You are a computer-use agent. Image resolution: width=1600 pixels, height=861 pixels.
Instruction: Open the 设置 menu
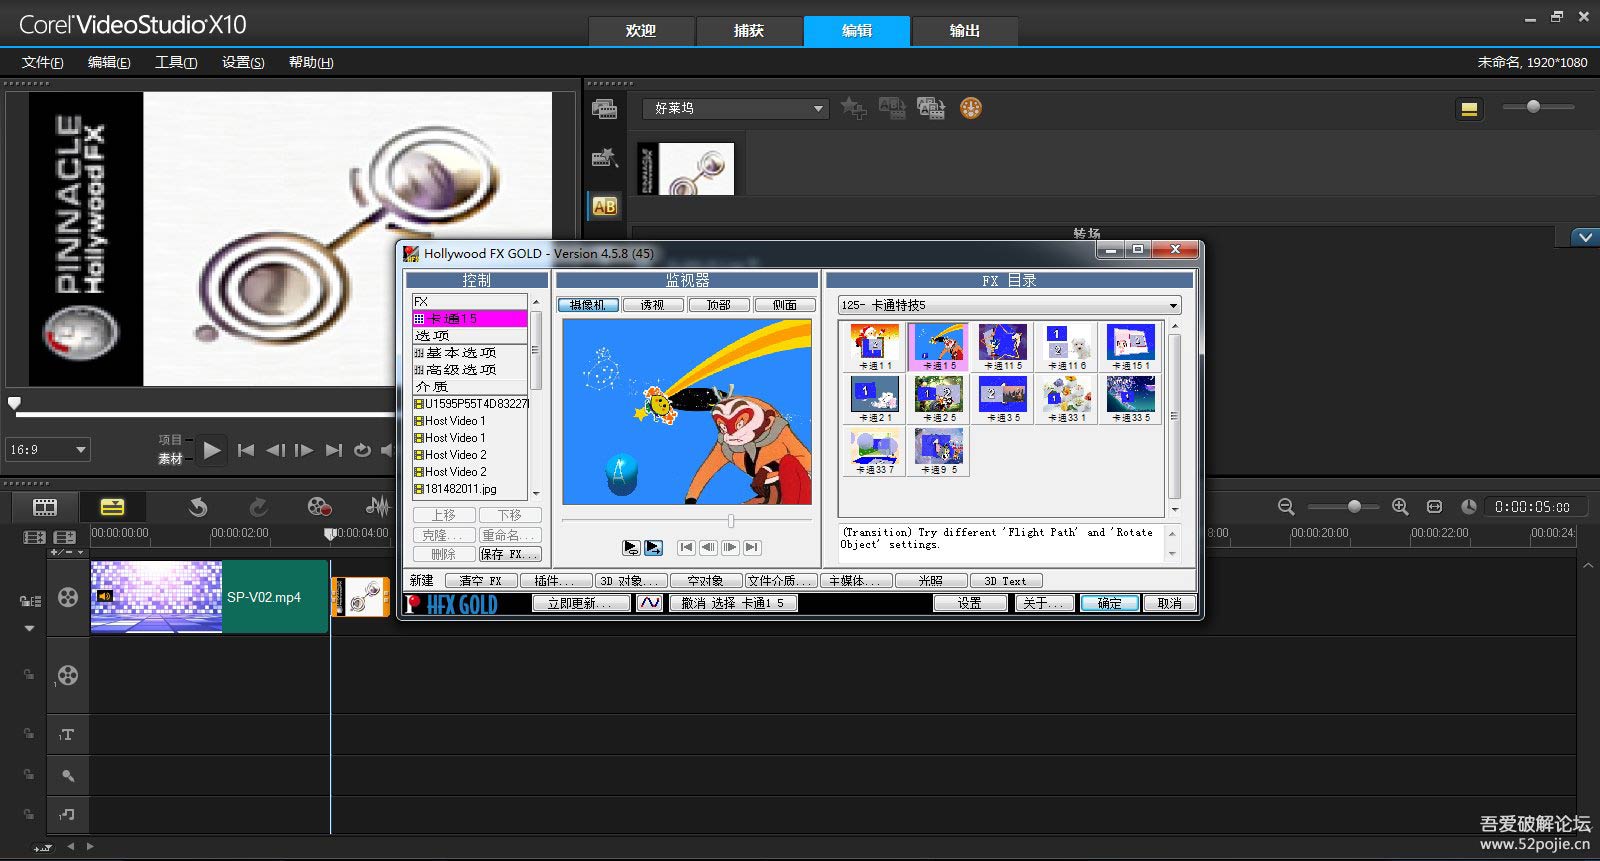(x=243, y=62)
